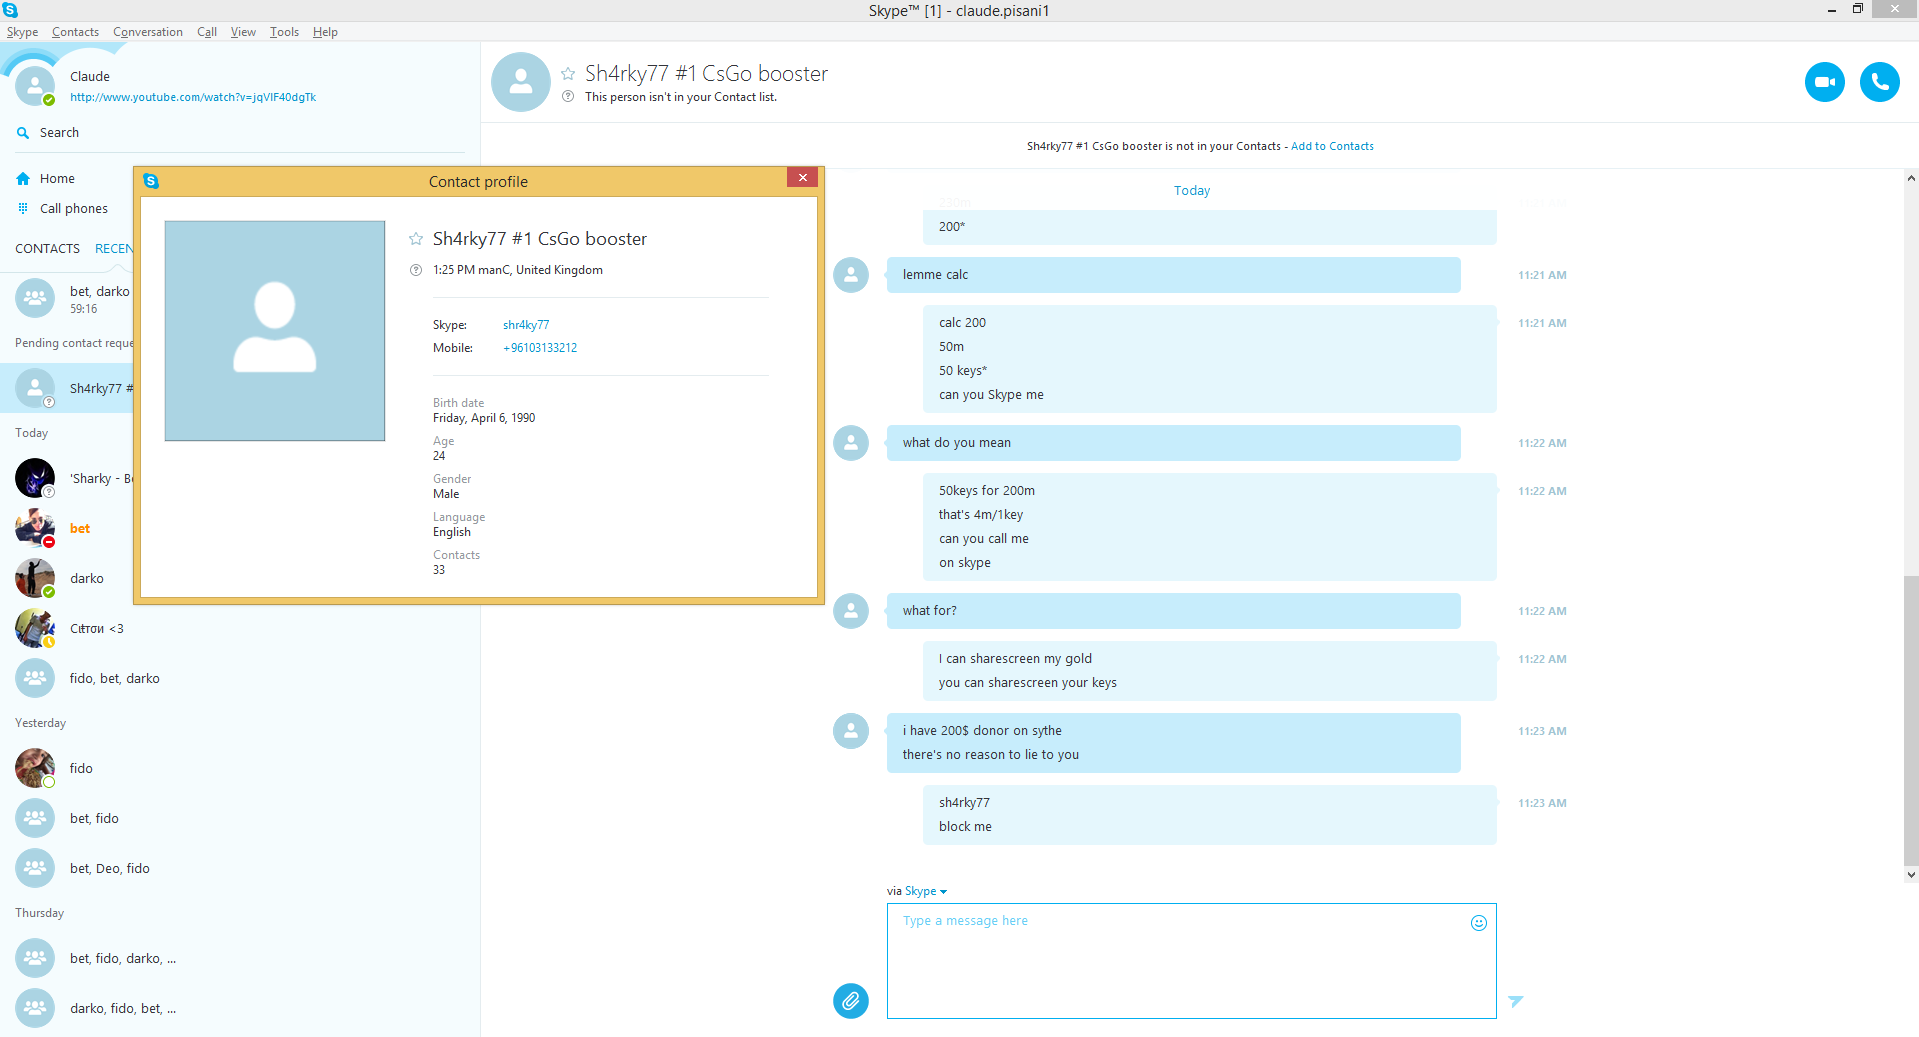The width and height of the screenshot is (1919, 1037).
Task: Click group avatar for fido, bet, darko
Action: (35, 678)
